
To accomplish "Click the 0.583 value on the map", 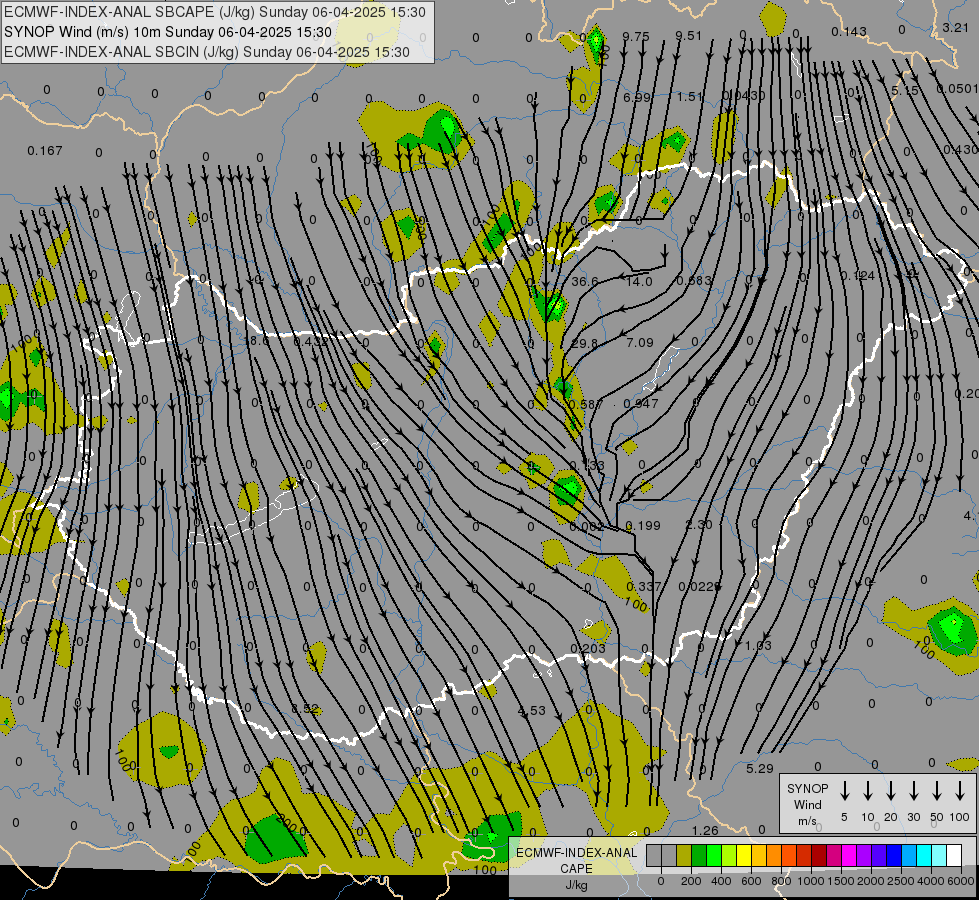I will click(694, 280).
